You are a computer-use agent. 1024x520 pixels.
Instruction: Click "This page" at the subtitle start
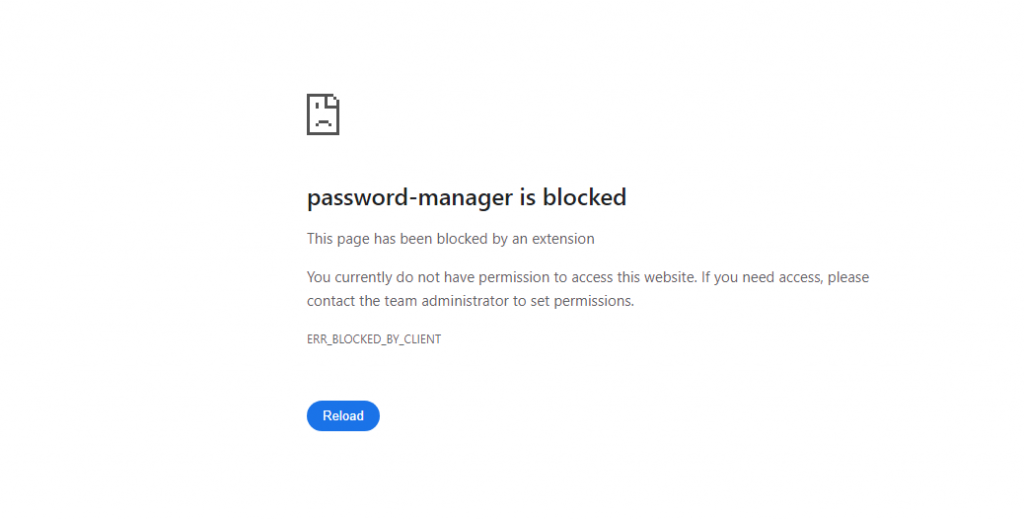coord(337,239)
